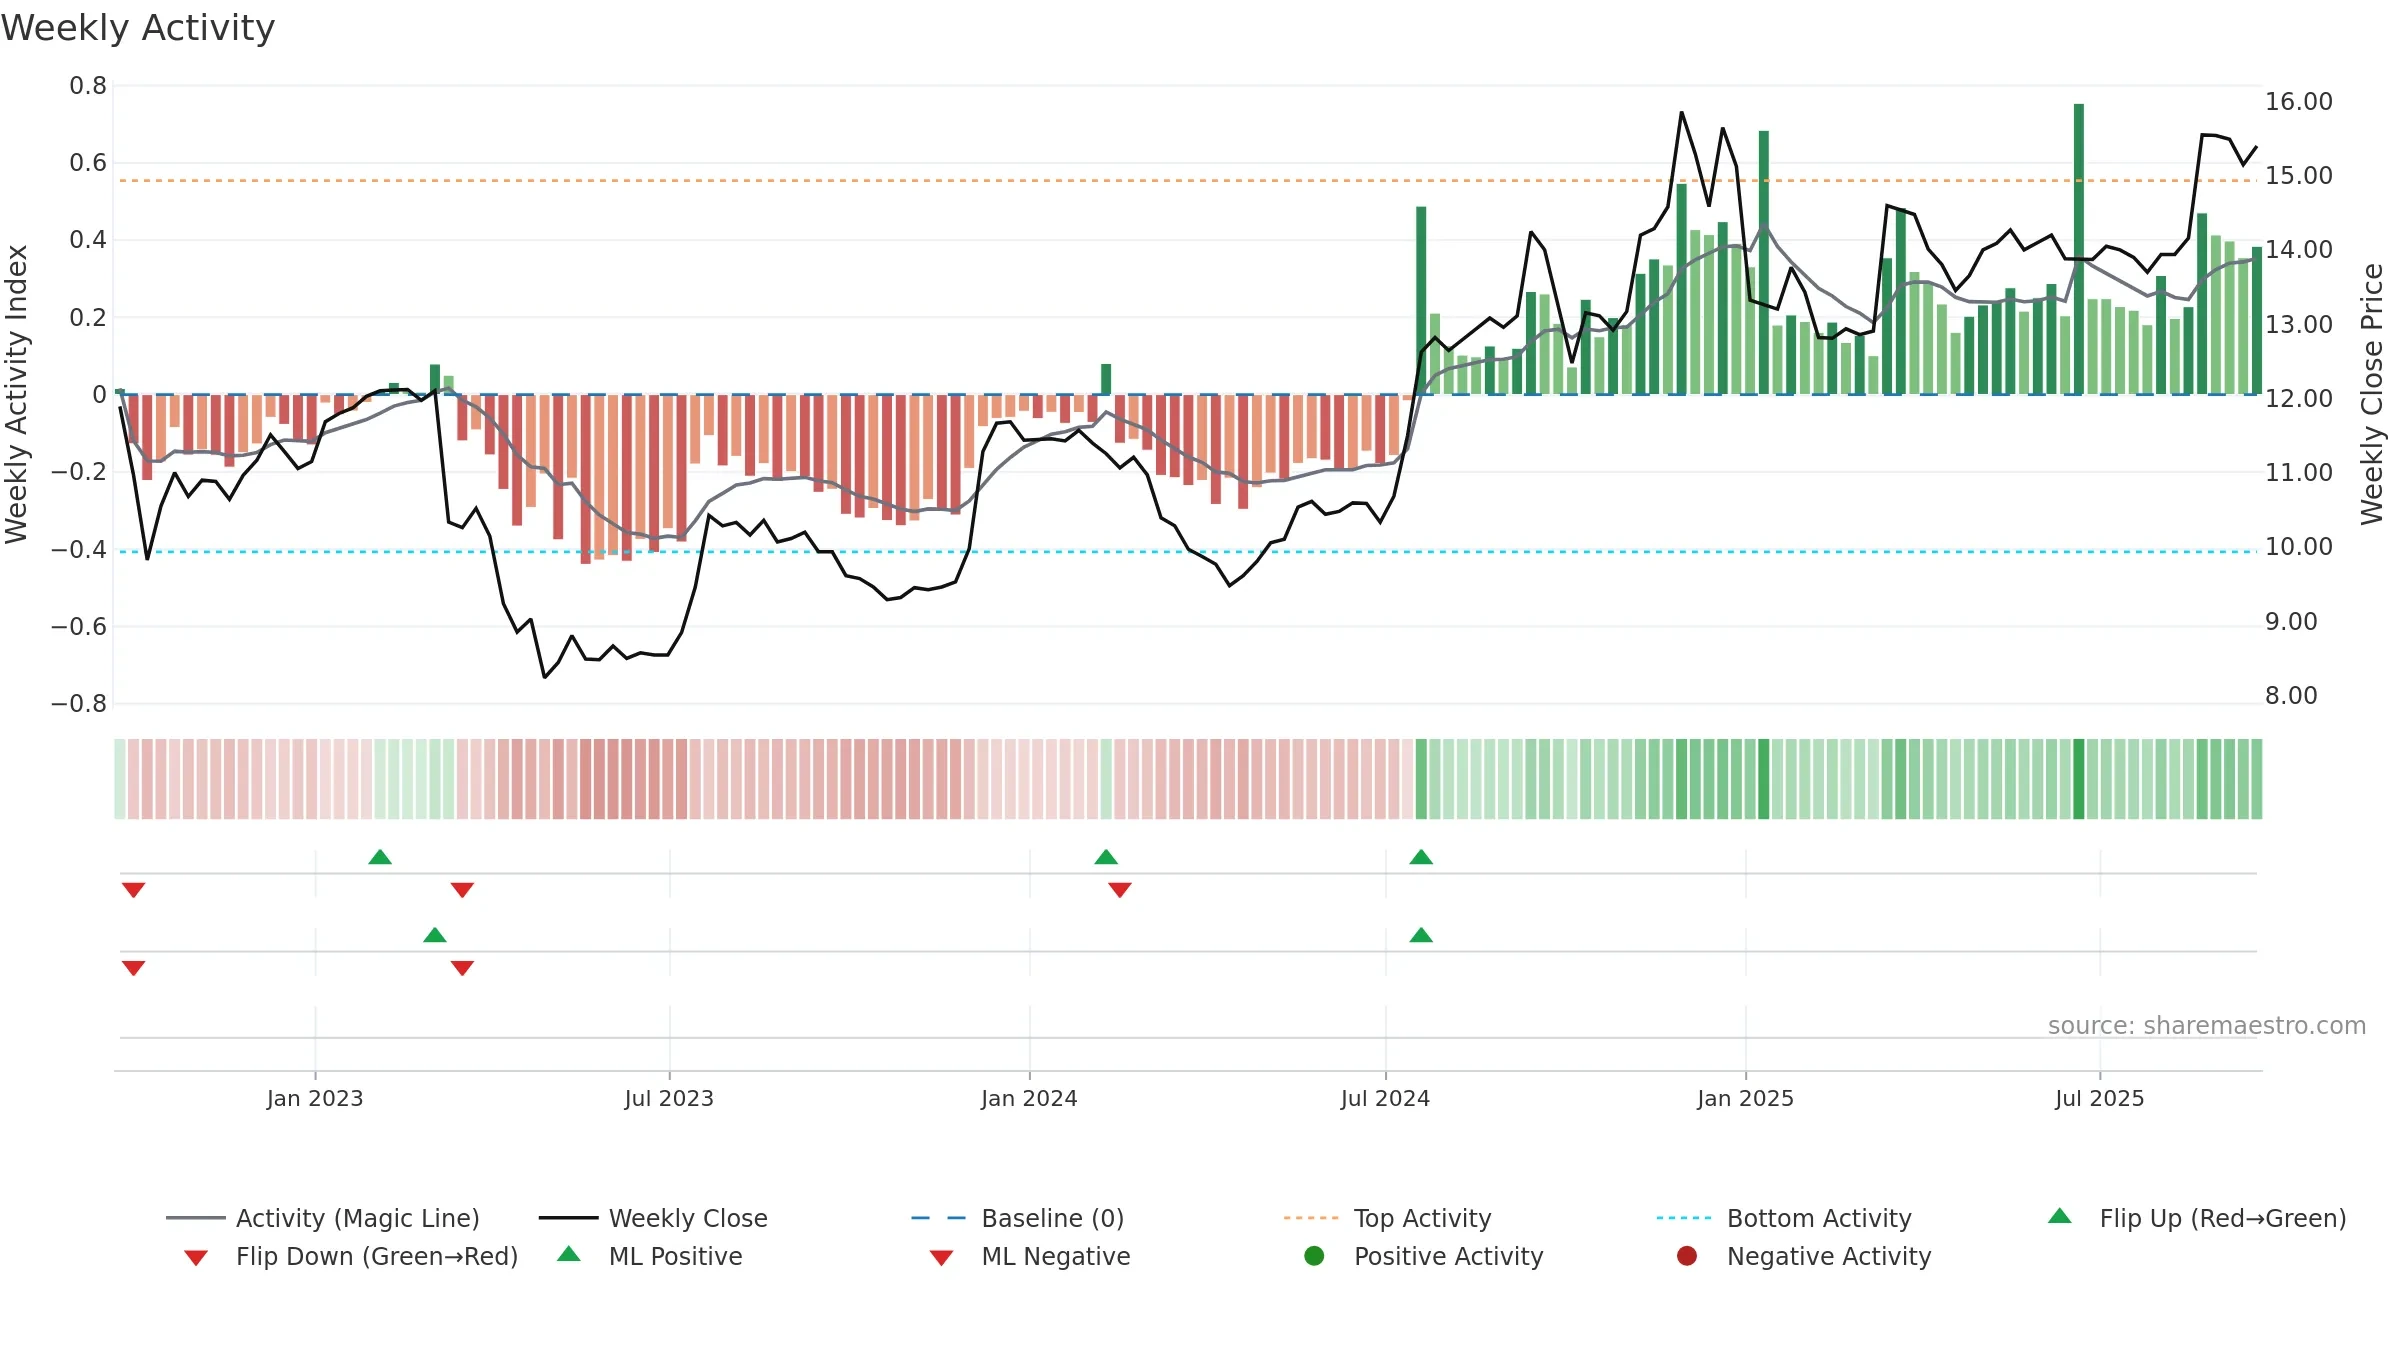Viewport: 2400px width, 1350px height.
Task: Click the 0.8 left axis tick label
Action: tap(88, 86)
